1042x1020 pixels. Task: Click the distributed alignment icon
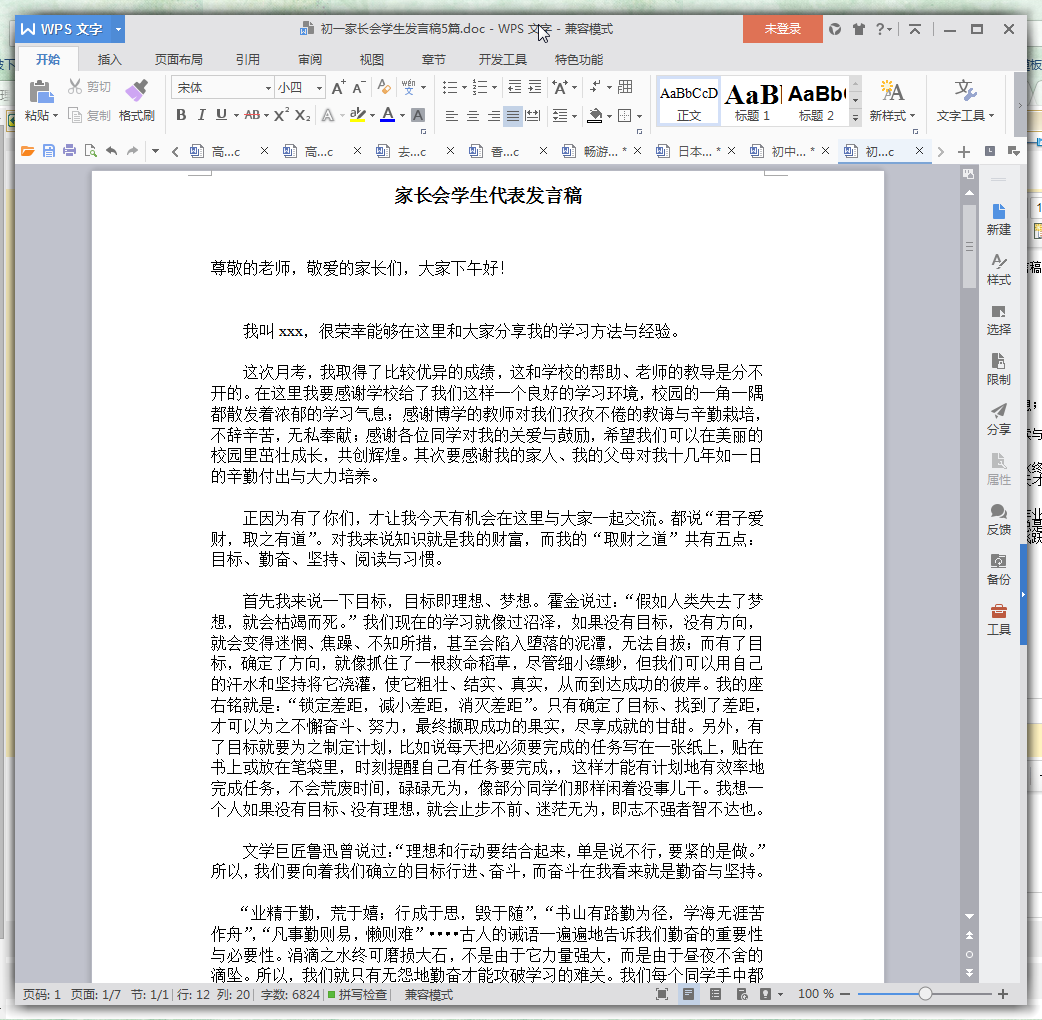533,116
